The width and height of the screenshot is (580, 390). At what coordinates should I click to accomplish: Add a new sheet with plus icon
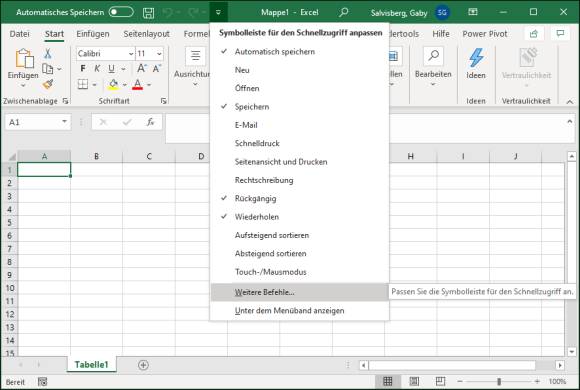[x=144, y=365]
